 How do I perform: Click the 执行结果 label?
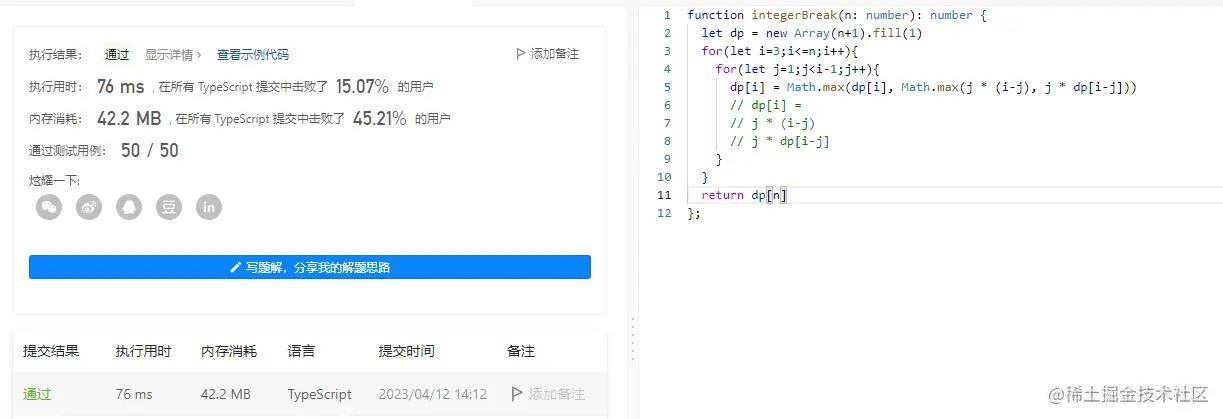point(56,55)
